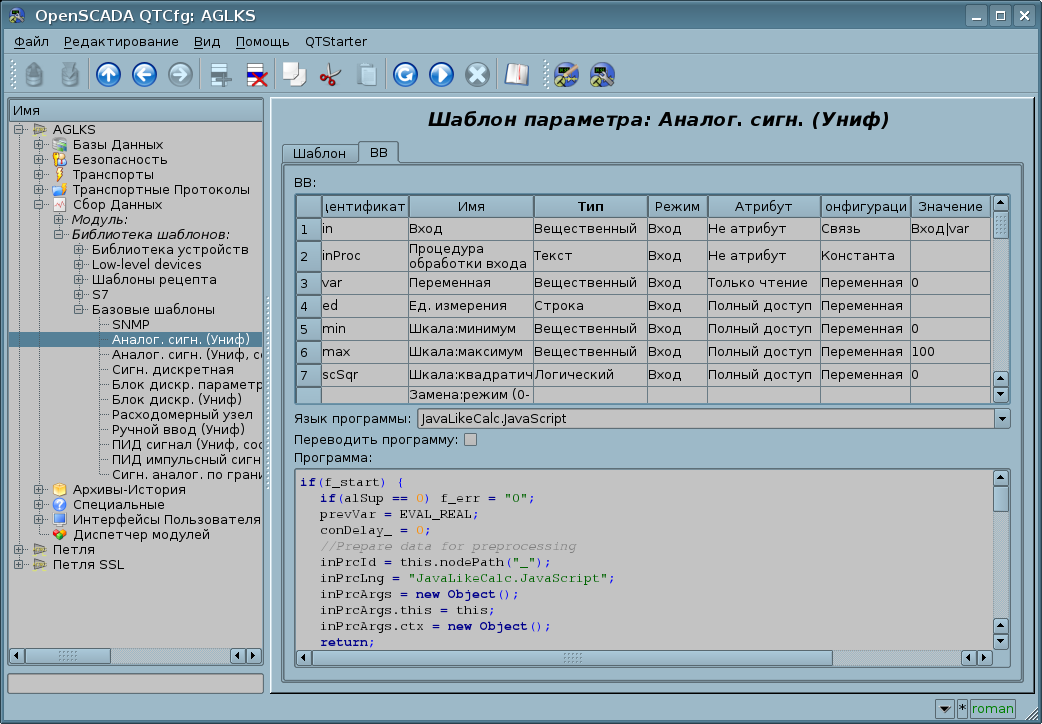The width and height of the screenshot is (1042, 724).
Task: Click the add item toolbar icon
Action: click(220, 75)
